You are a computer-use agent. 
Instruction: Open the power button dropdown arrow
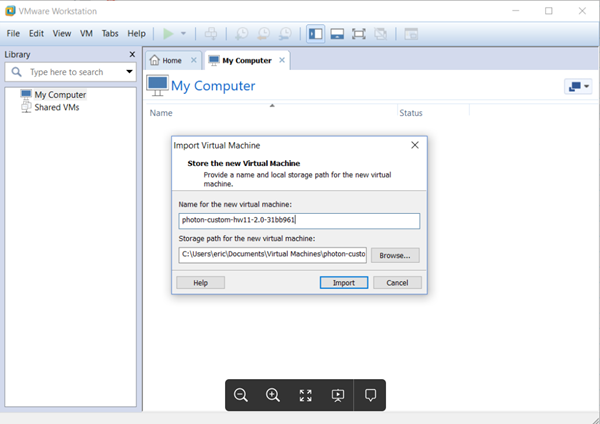183,33
